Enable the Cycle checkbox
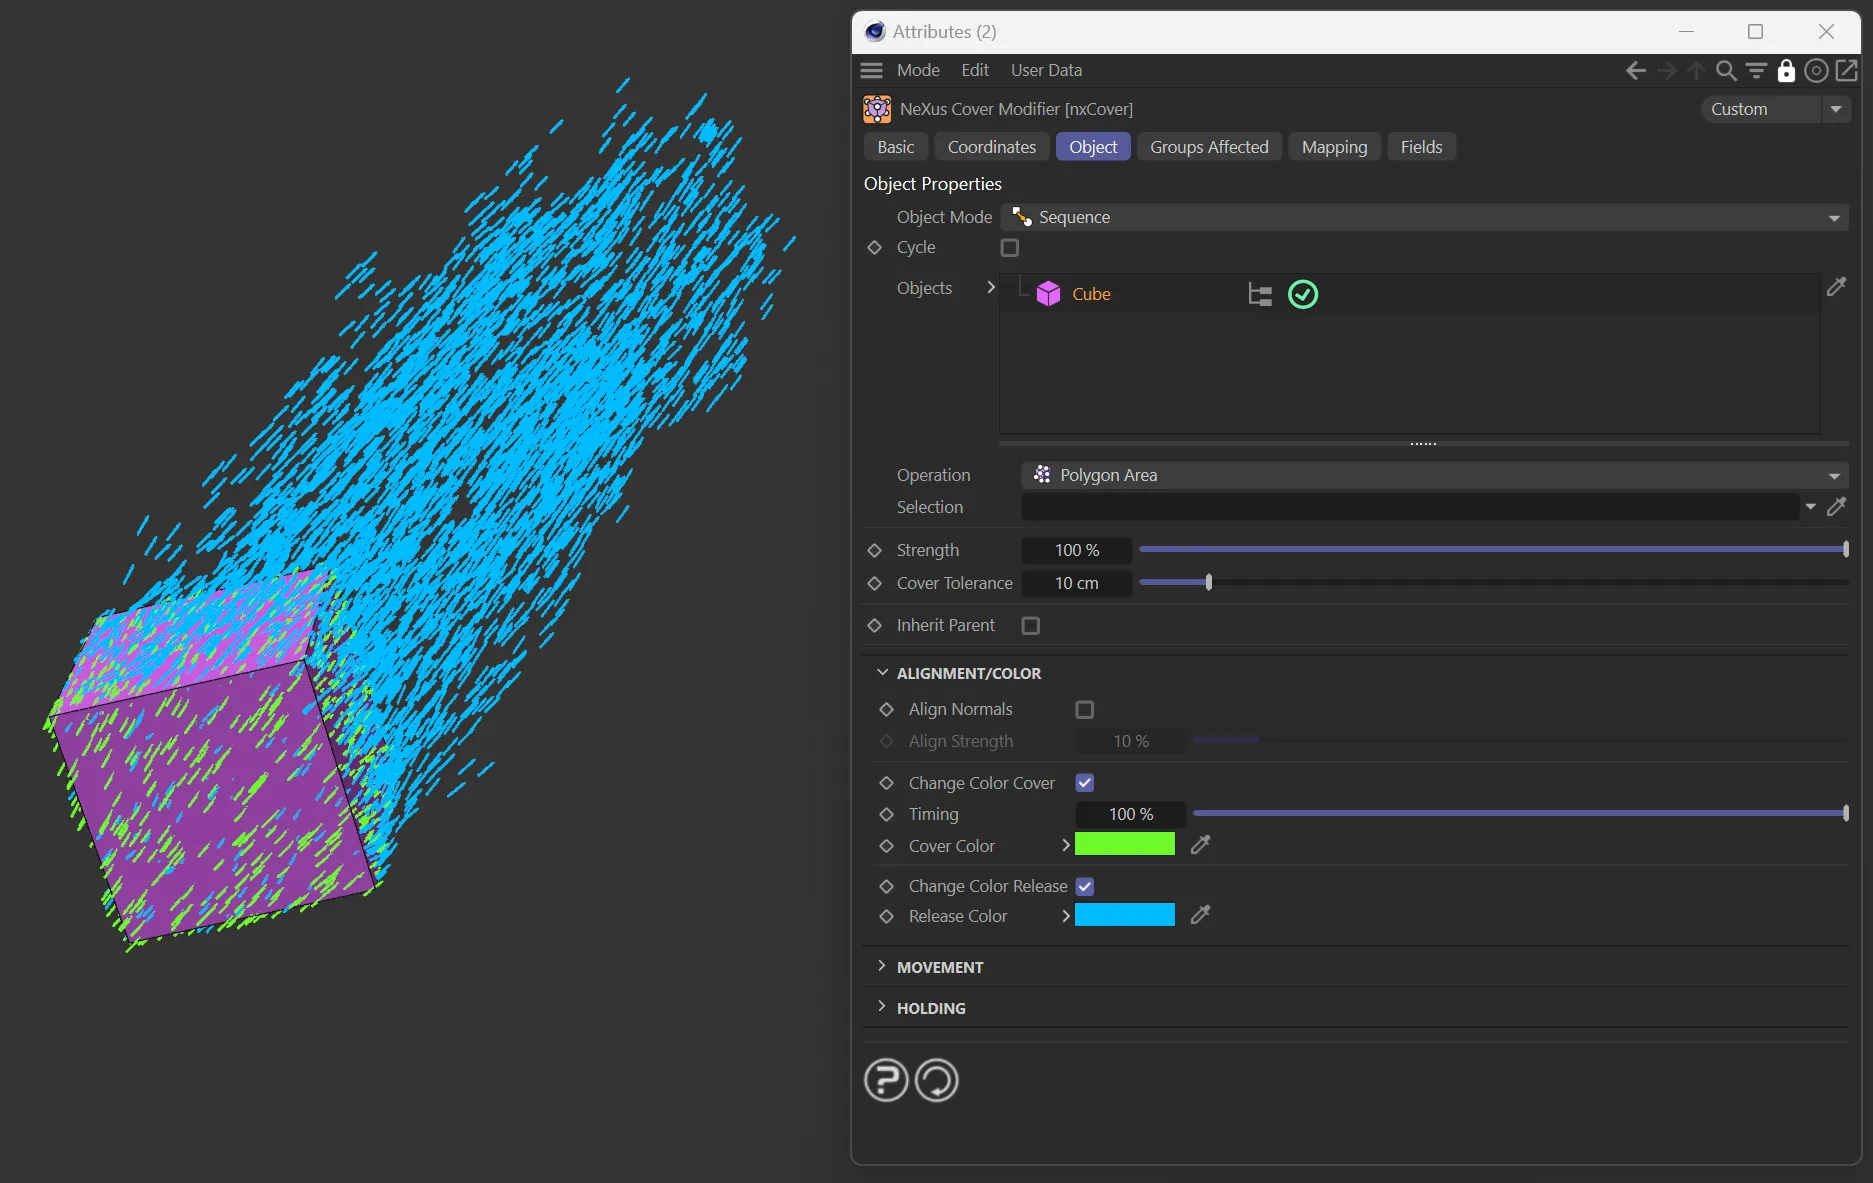 click(1010, 247)
